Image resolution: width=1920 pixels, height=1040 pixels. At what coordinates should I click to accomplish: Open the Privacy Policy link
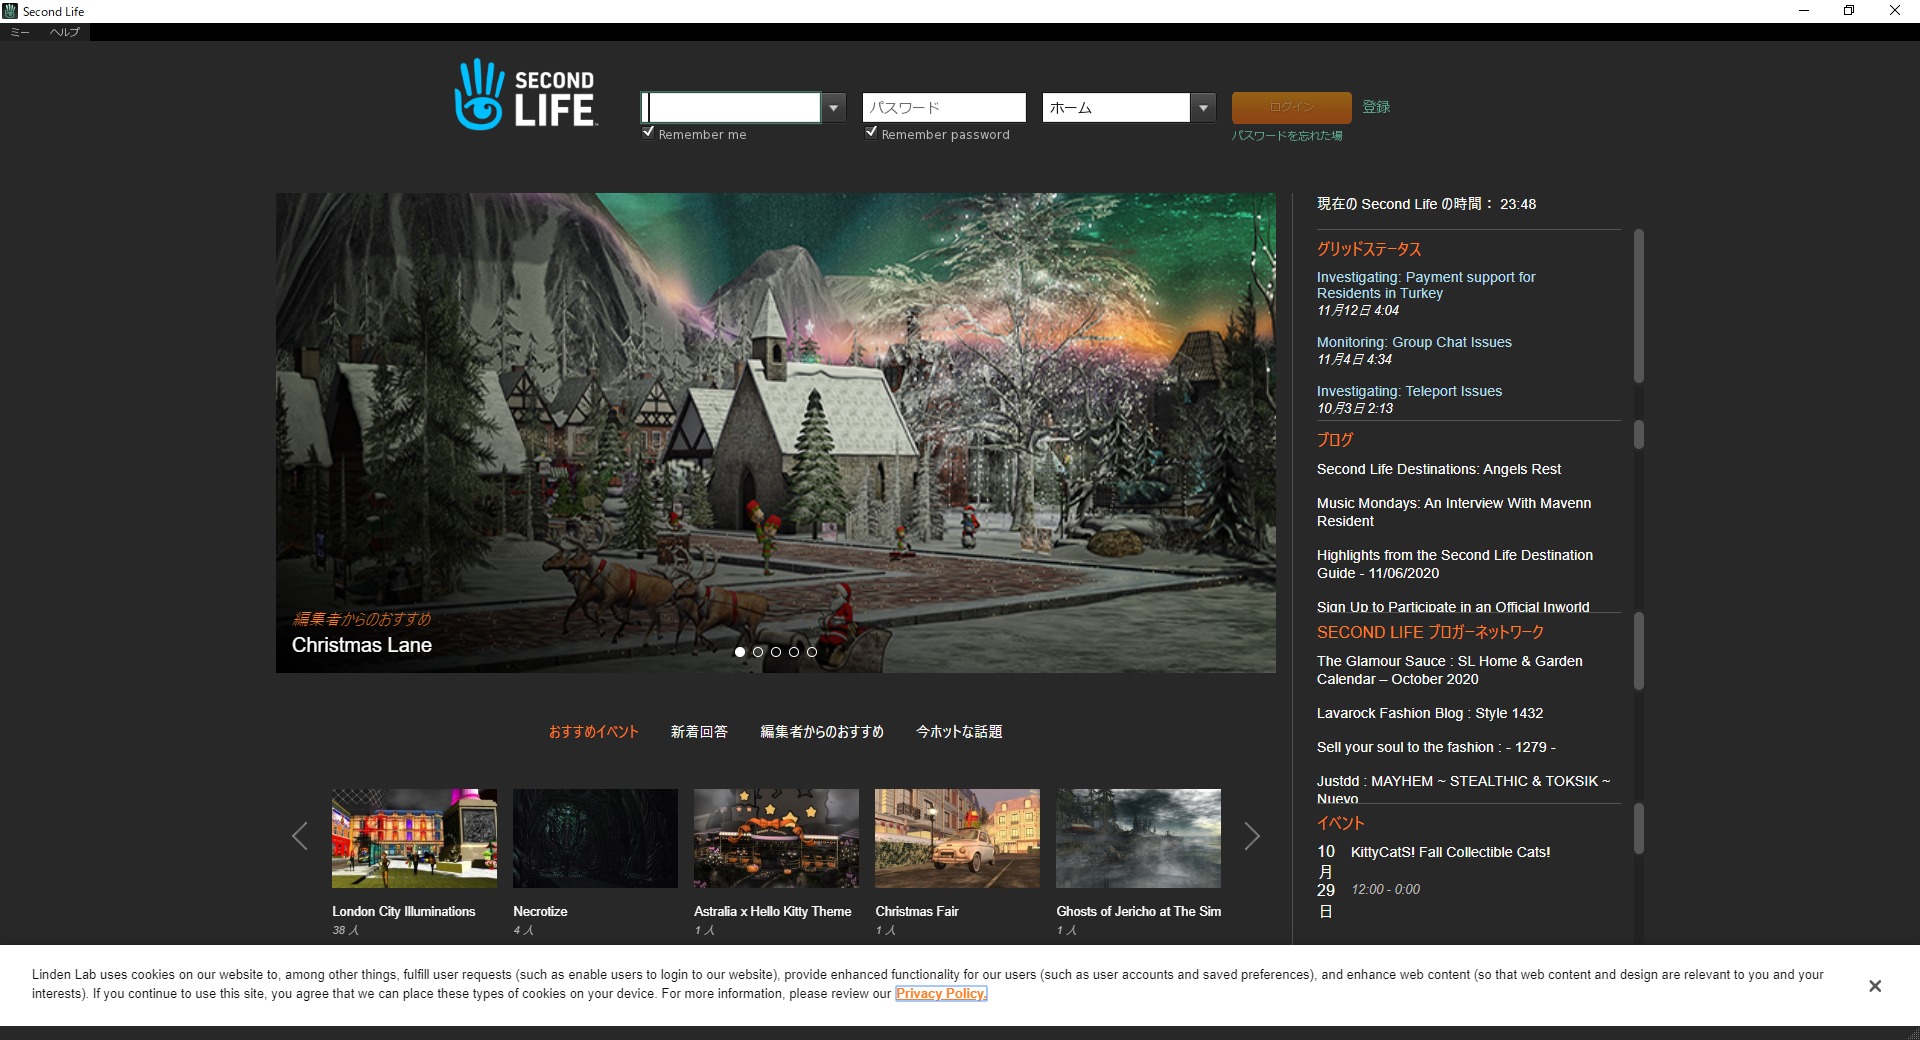(941, 994)
